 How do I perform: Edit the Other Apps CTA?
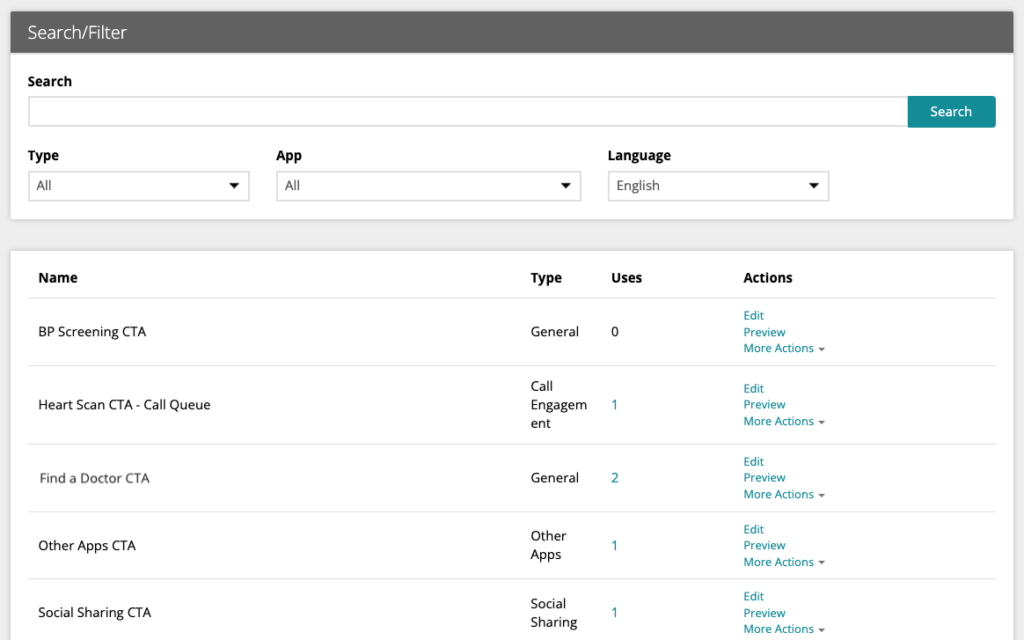pos(753,530)
